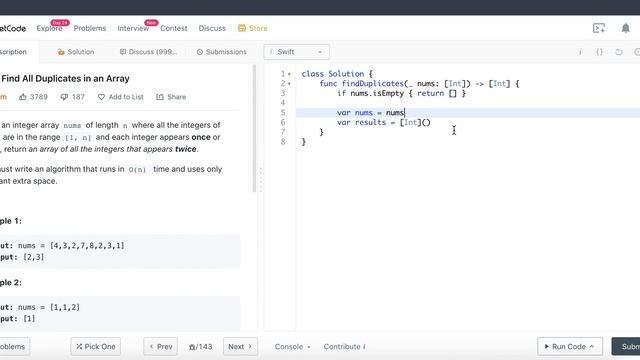The width and height of the screenshot is (640, 360).
Task: Click the curly braces format icon
Action: point(599,52)
